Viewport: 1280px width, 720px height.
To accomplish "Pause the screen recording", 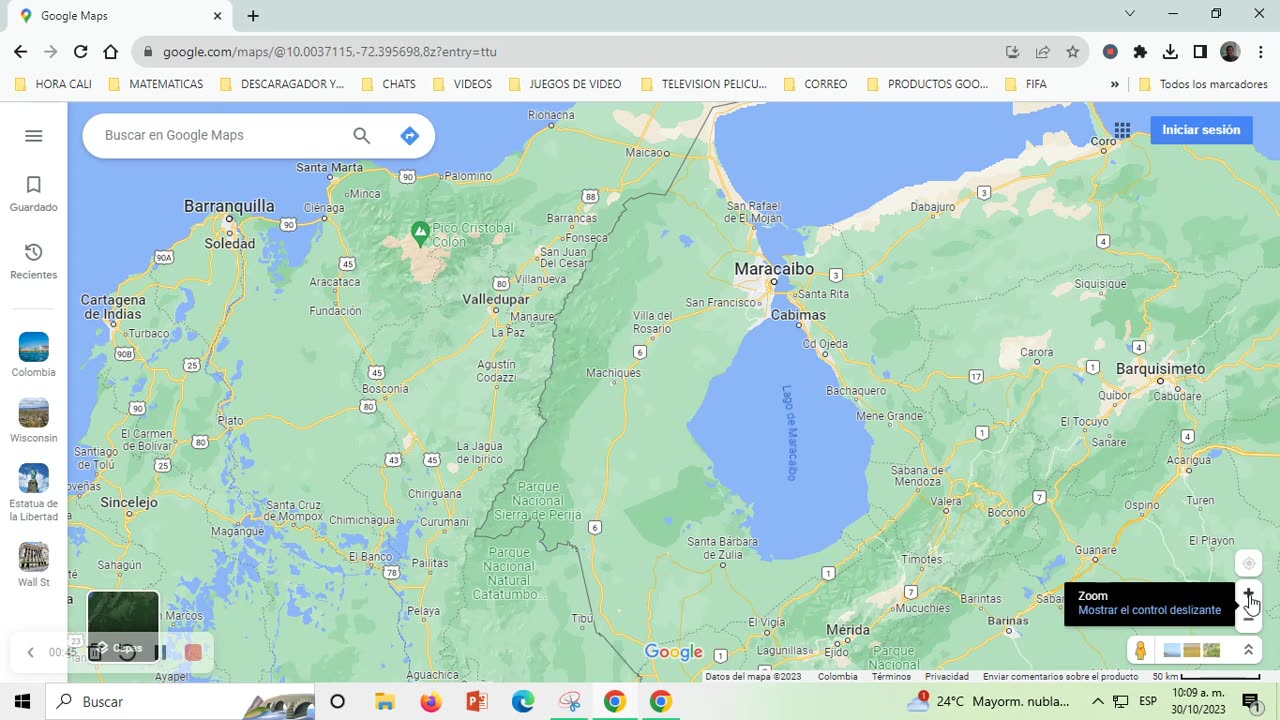I will pos(162,652).
